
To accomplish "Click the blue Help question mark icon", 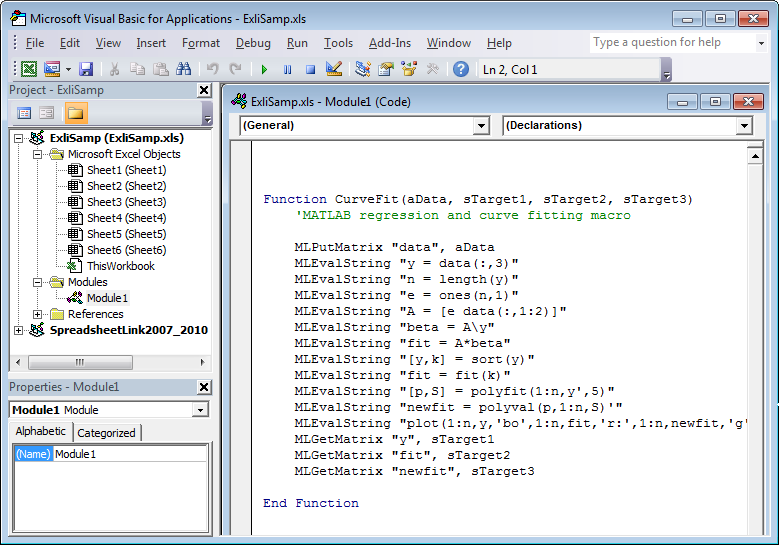I will 461,69.
